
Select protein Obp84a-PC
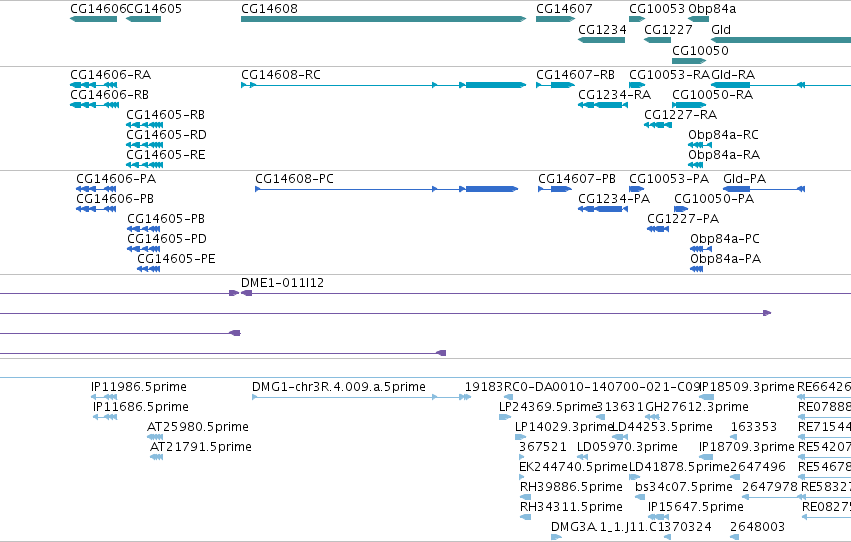[x=701, y=249]
